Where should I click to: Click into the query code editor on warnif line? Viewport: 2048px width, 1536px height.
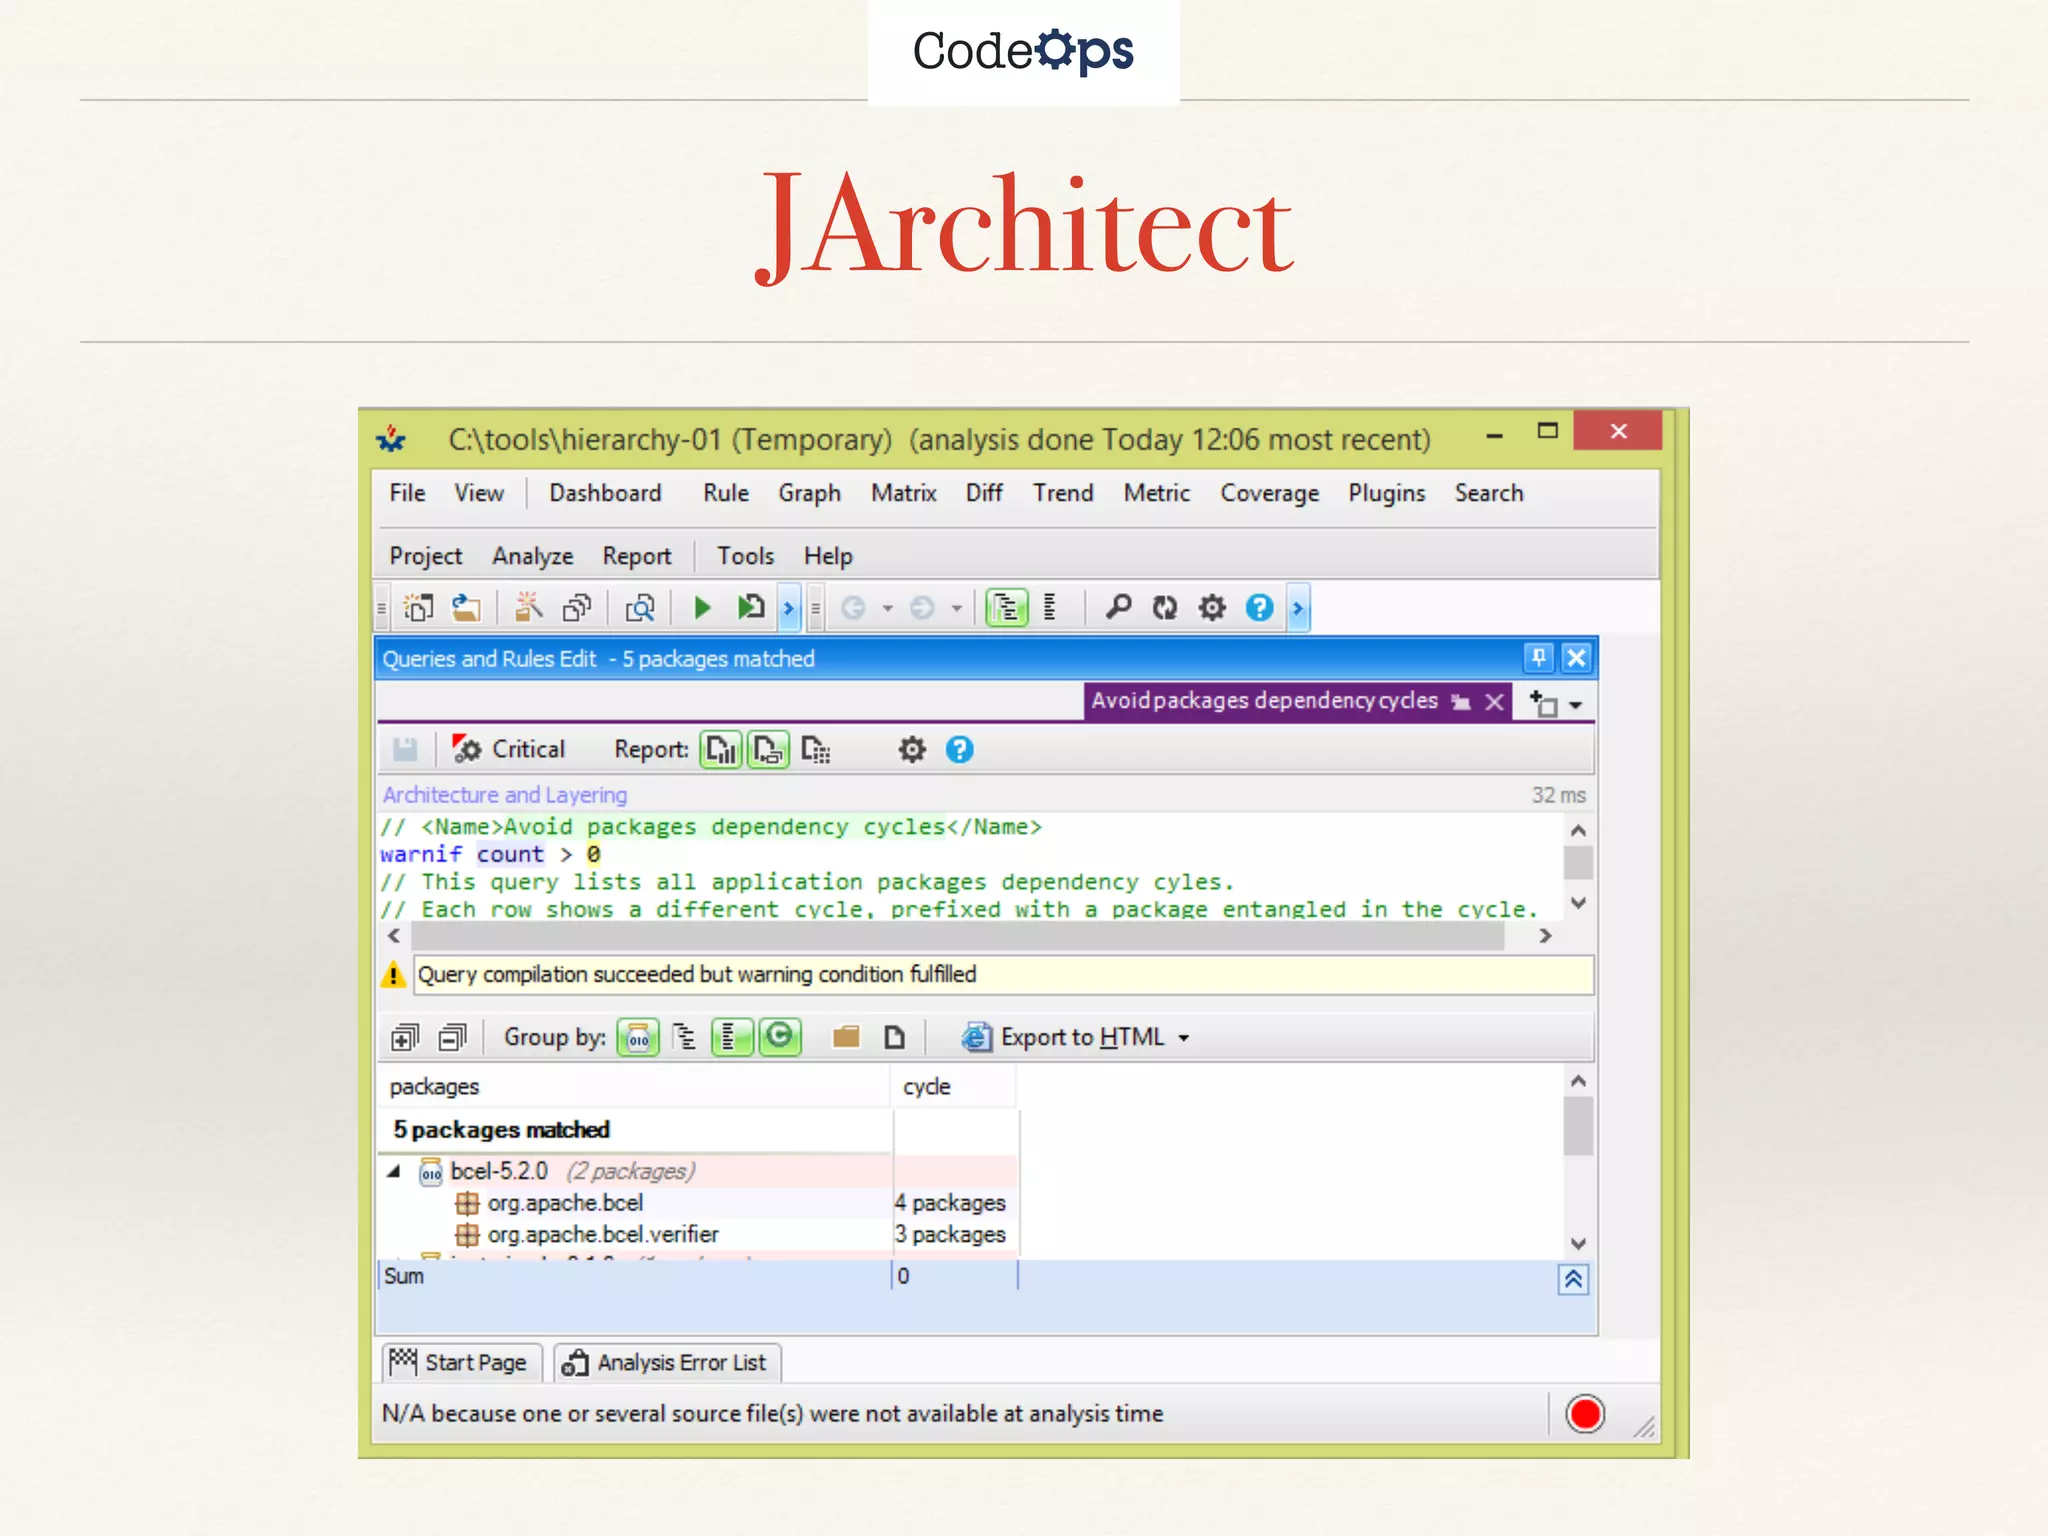coord(490,854)
